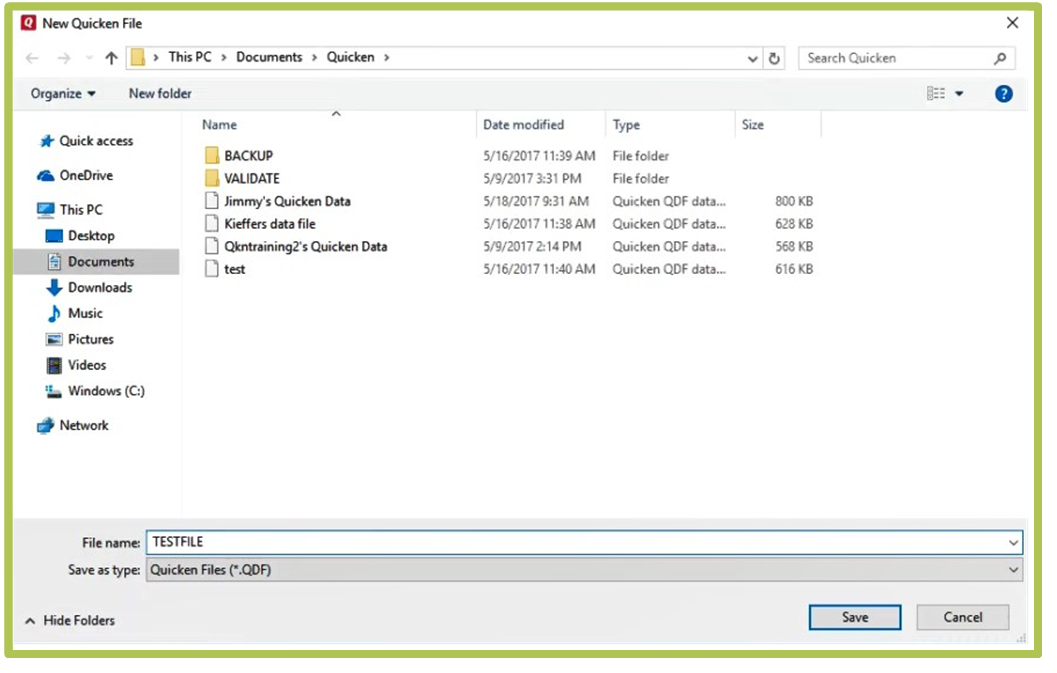Open the view options dropdown arrow
Image resolution: width=1057 pixels, height=673 pixels.
pyautogui.click(x=959, y=94)
